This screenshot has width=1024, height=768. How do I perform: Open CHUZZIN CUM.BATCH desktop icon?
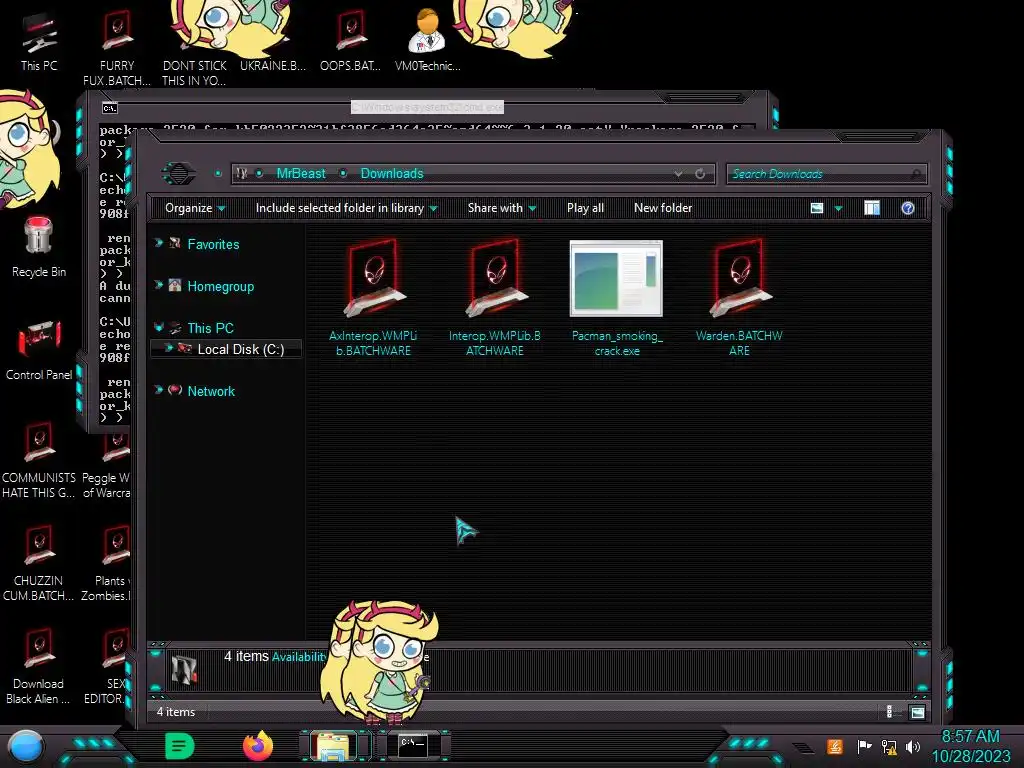pyautogui.click(x=39, y=564)
